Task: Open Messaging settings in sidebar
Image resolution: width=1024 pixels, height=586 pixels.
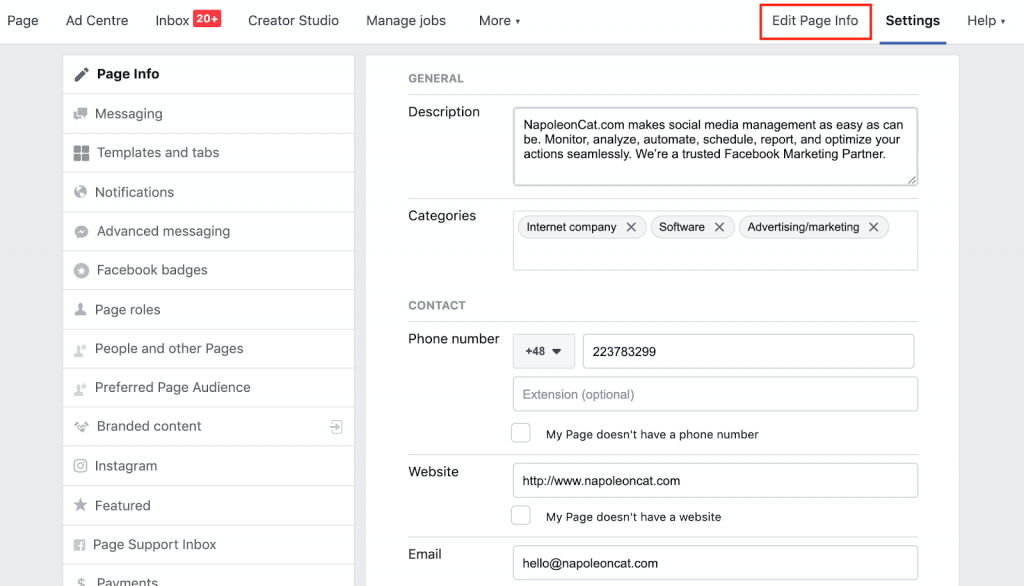Action: (208, 114)
